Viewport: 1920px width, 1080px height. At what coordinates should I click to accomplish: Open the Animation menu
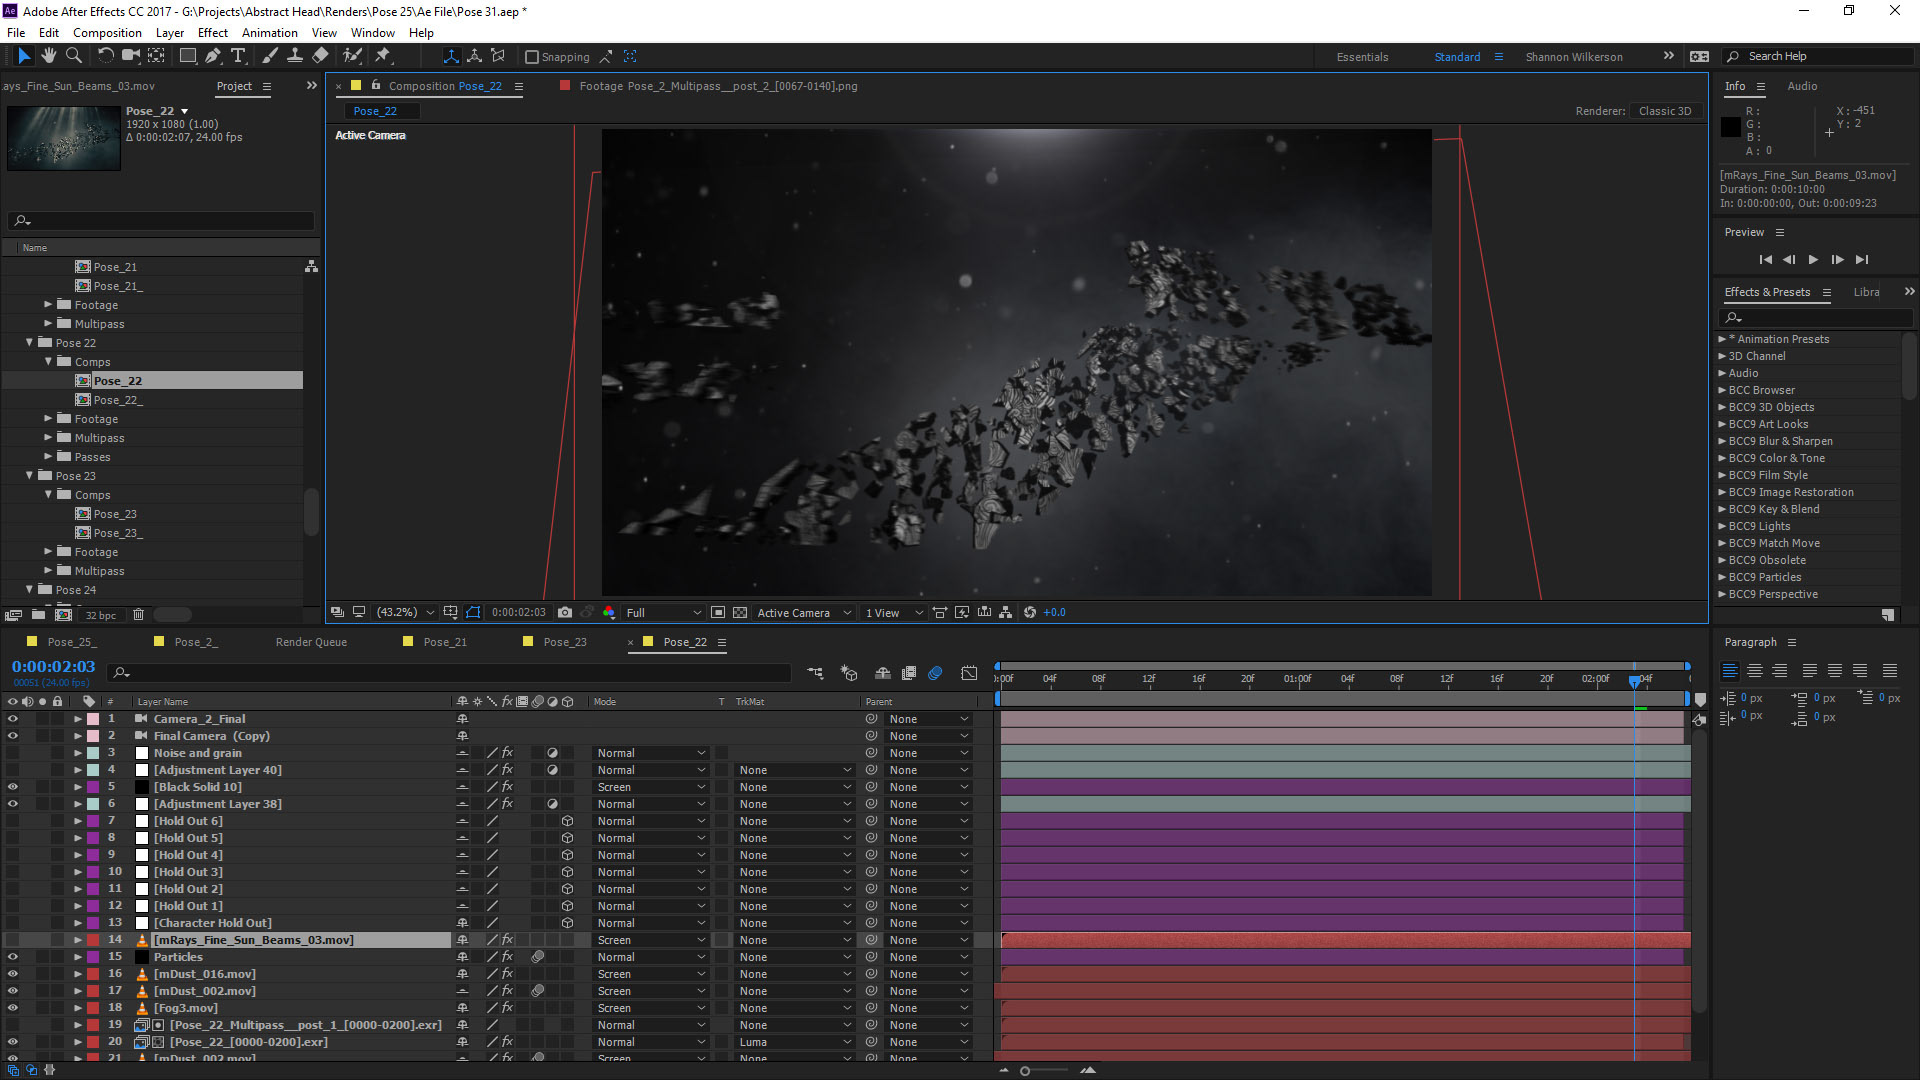click(269, 33)
